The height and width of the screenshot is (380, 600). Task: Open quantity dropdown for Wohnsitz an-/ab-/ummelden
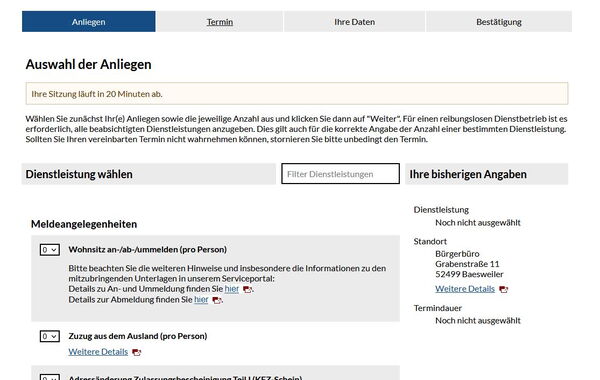pyautogui.click(x=50, y=250)
